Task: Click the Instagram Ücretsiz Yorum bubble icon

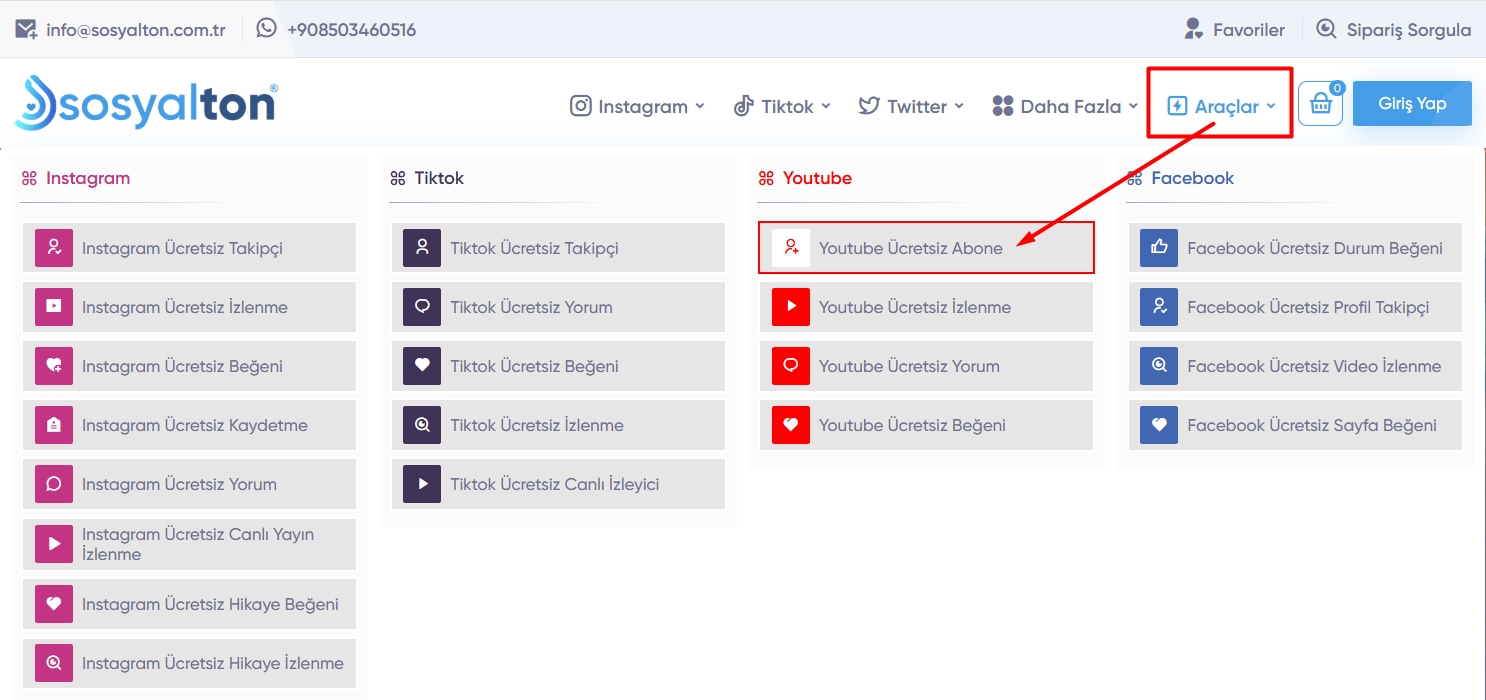Action: 54,484
